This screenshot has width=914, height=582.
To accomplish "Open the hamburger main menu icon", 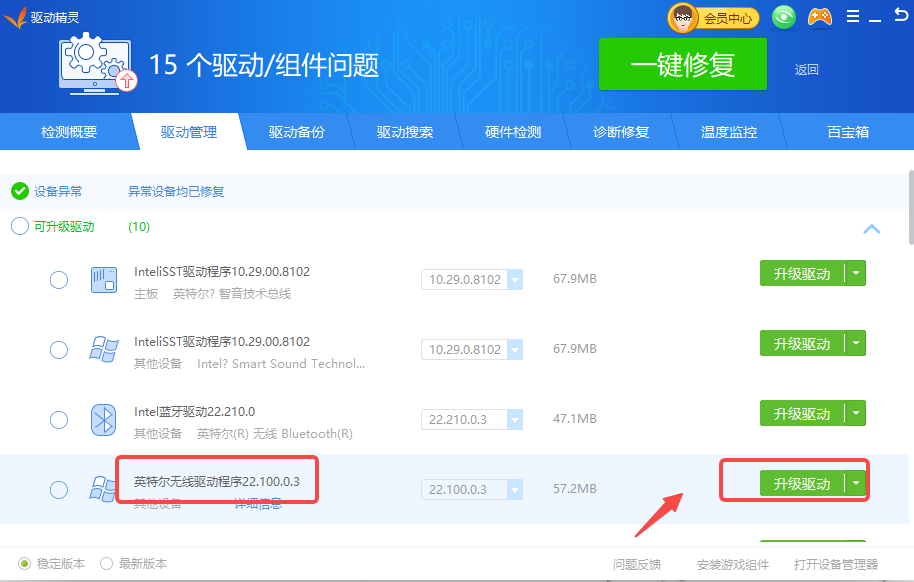I will point(852,17).
